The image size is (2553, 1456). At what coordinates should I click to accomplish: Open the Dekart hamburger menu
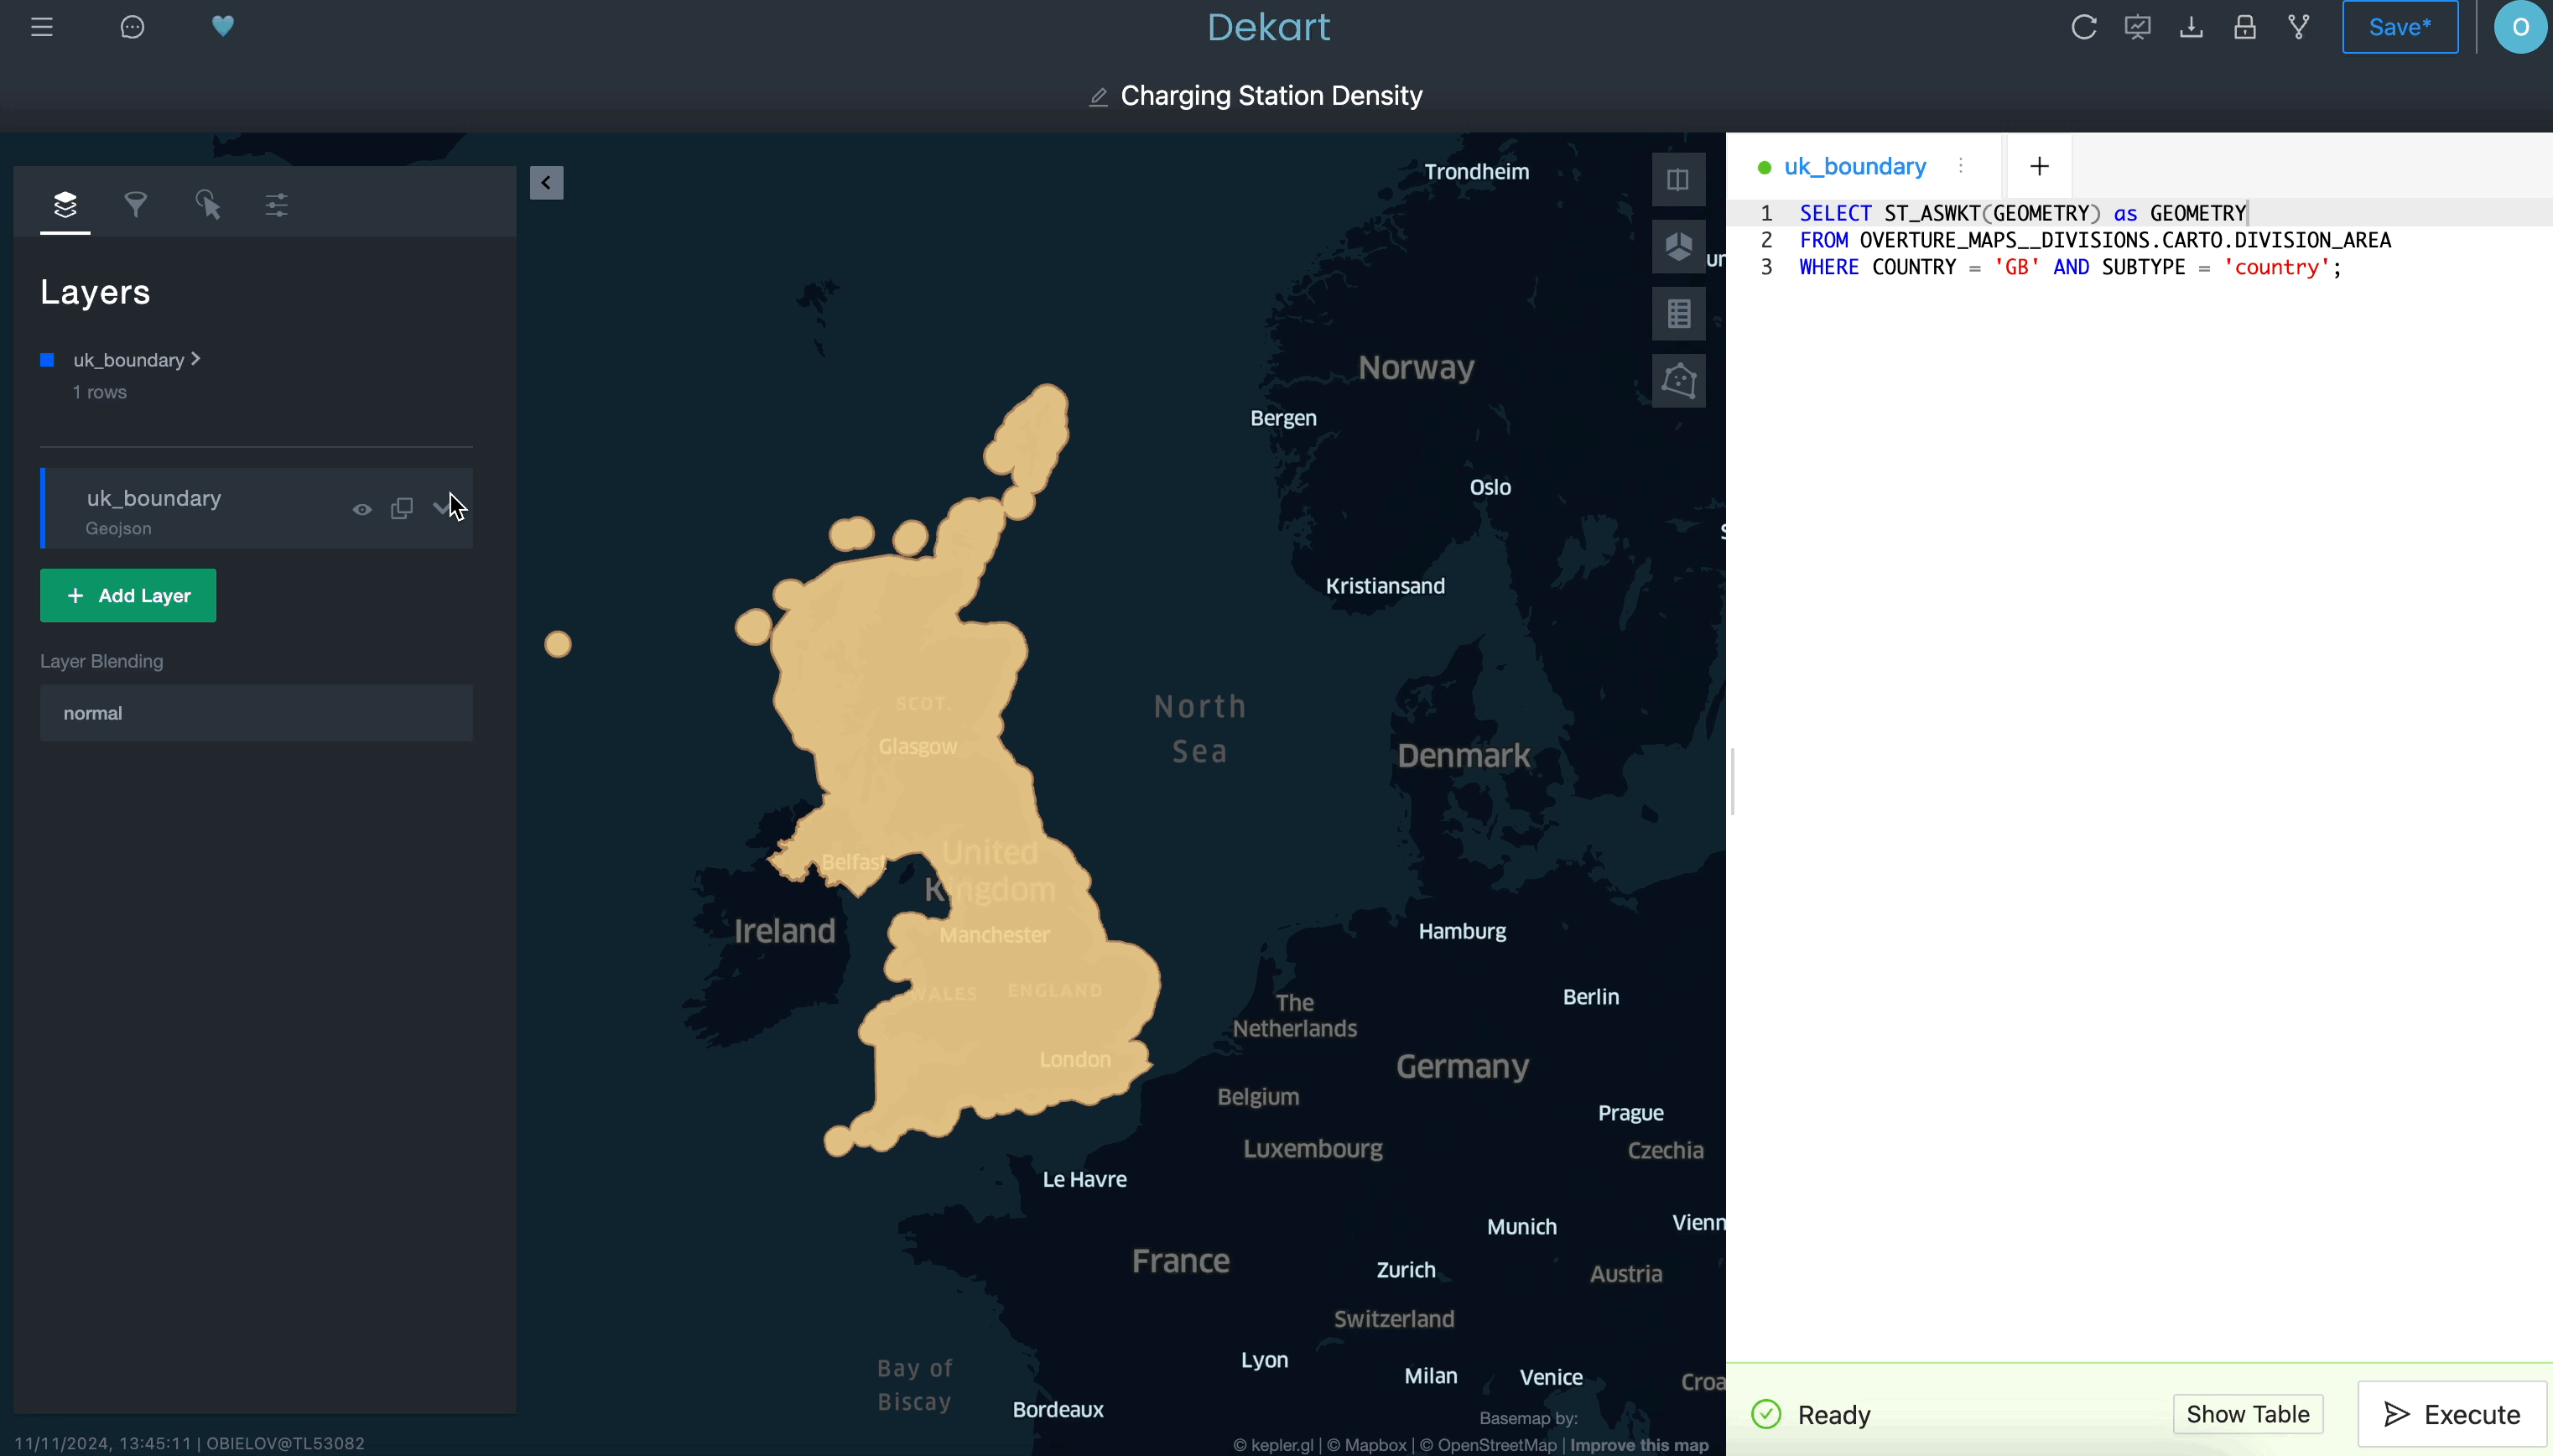[x=43, y=27]
